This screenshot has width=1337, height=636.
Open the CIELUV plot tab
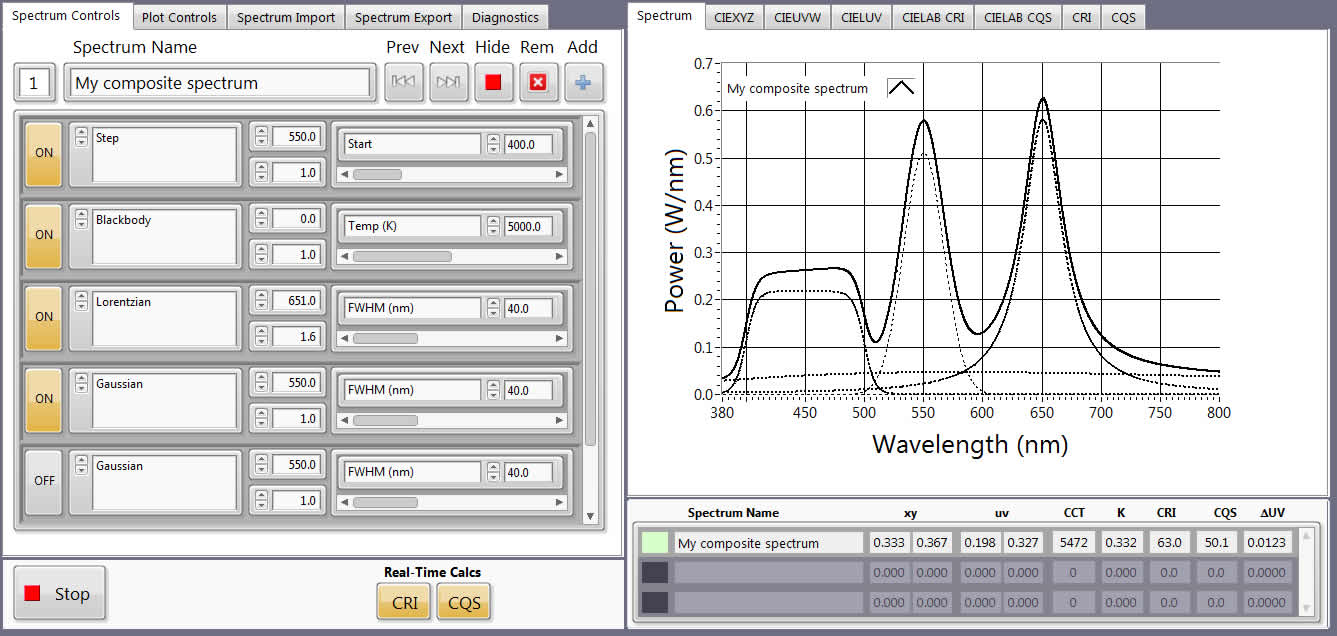[861, 17]
